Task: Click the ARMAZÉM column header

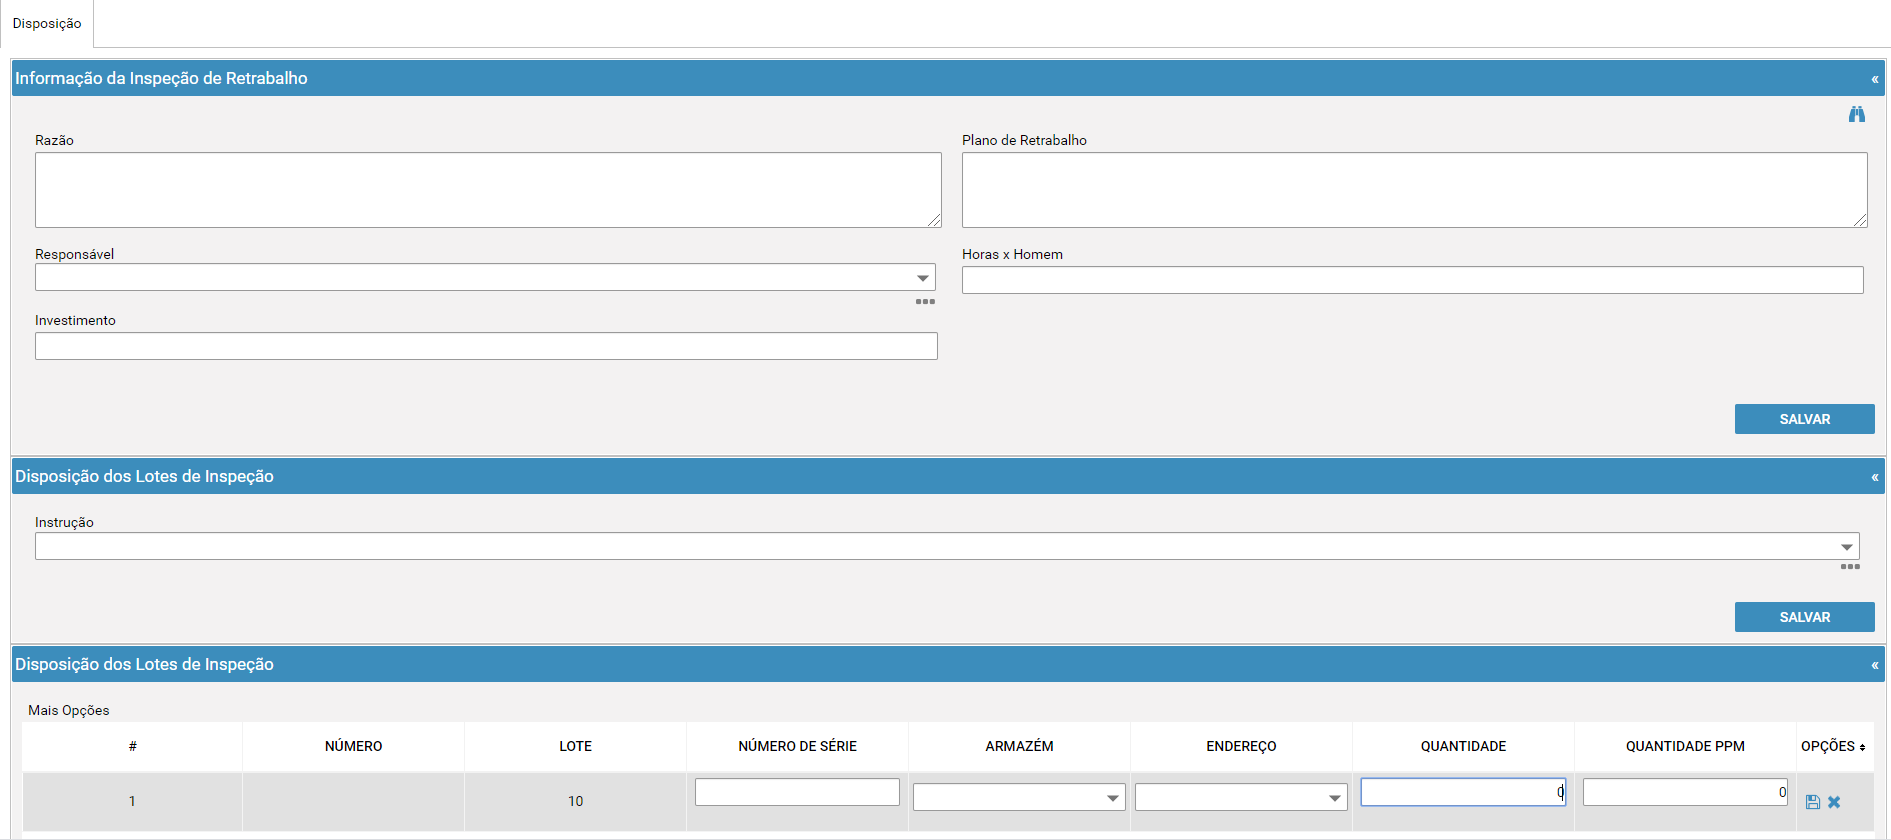Action: pyautogui.click(x=1019, y=746)
